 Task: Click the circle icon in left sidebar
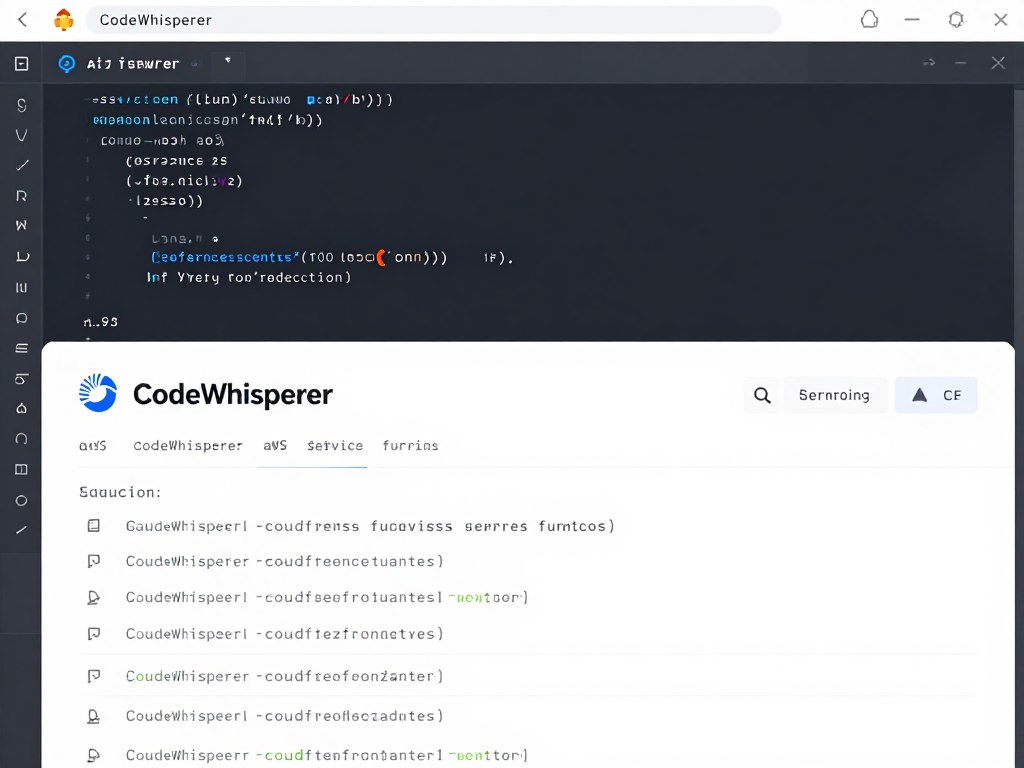click(22, 500)
